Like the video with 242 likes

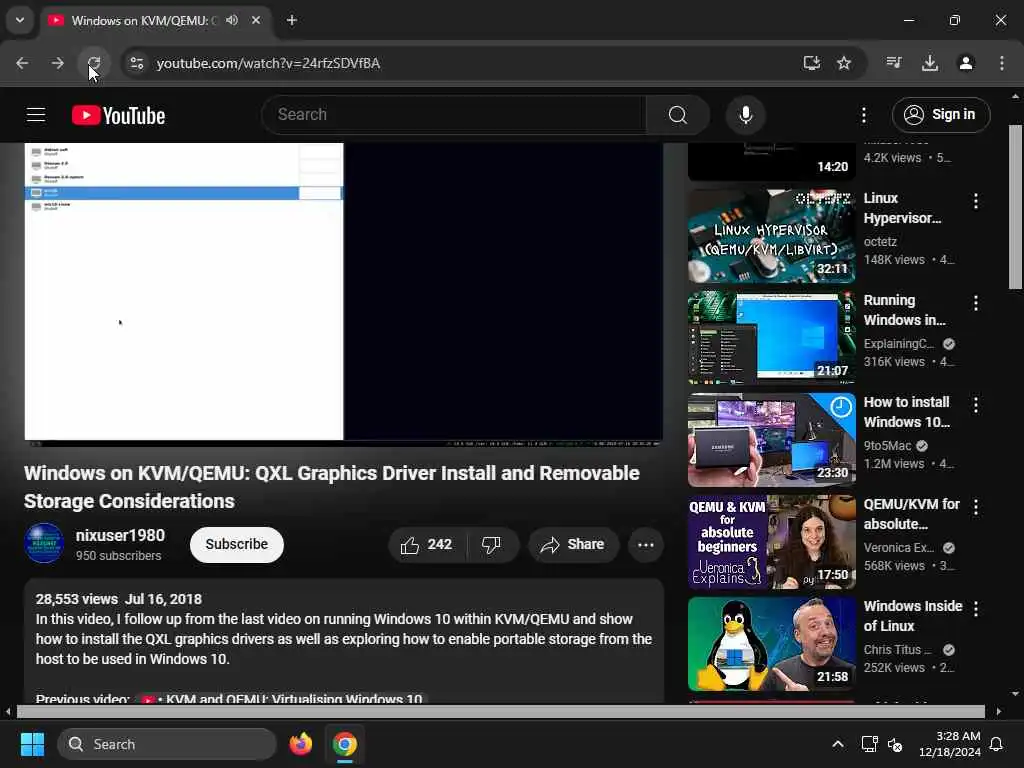pyautogui.click(x=427, y=545)
